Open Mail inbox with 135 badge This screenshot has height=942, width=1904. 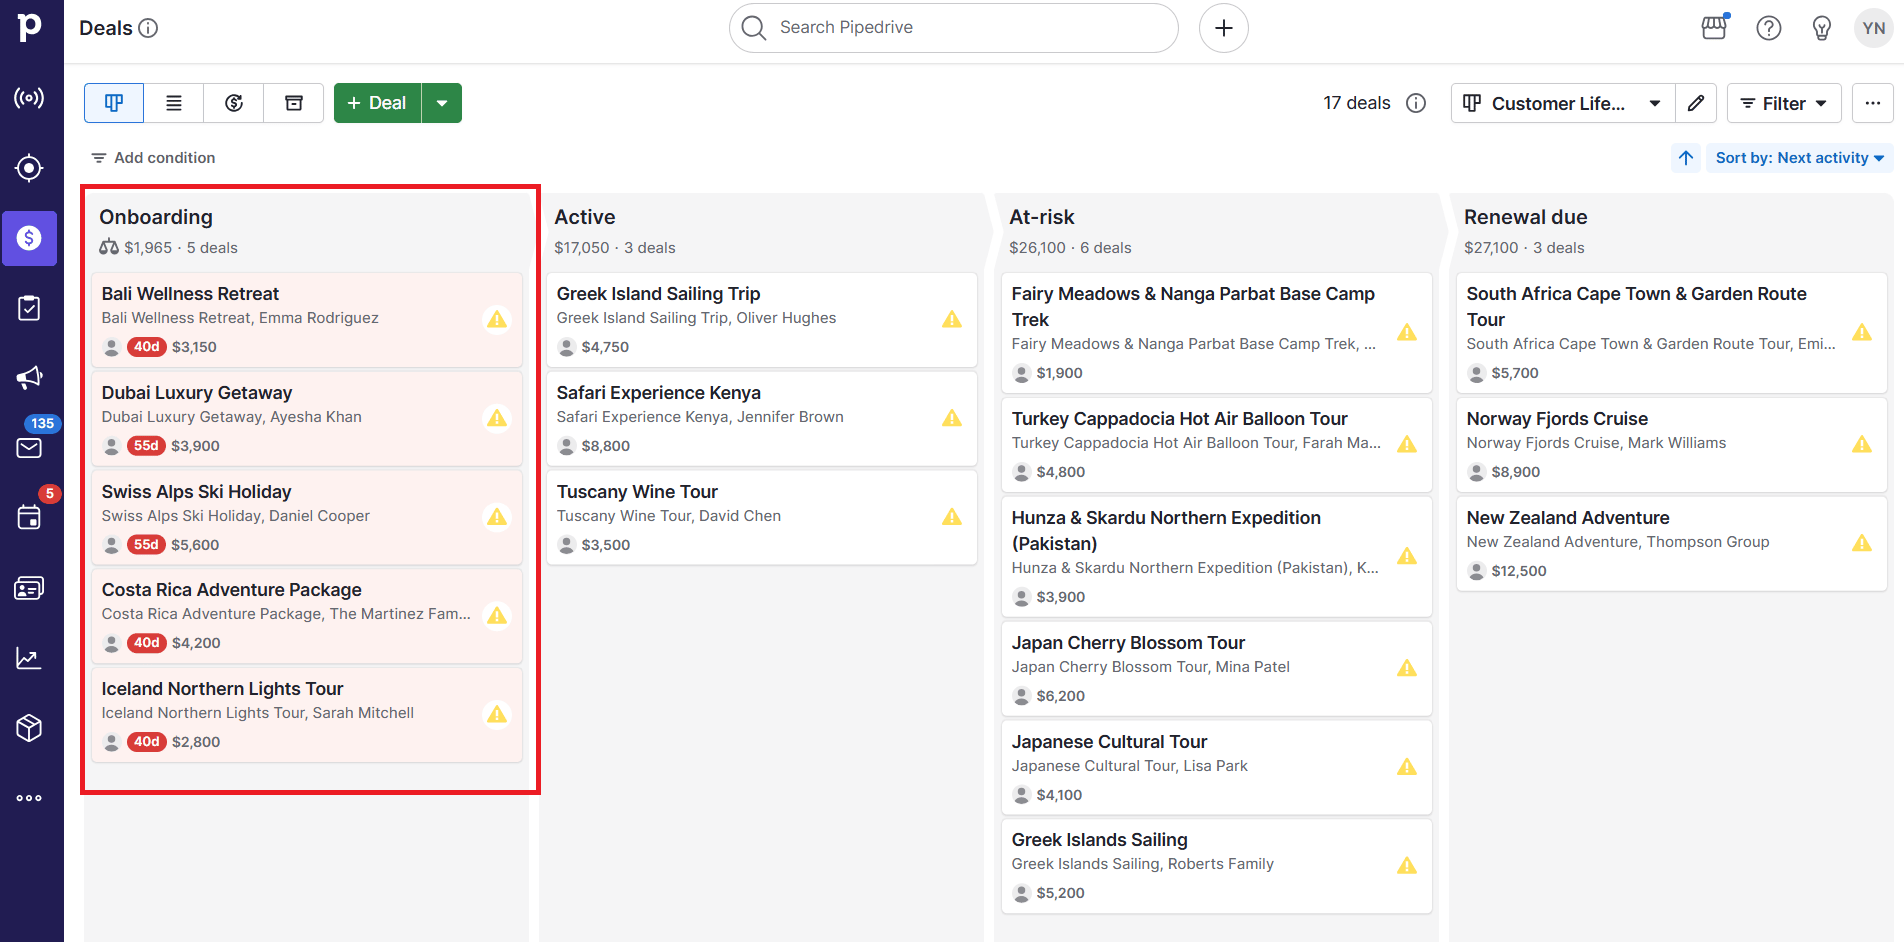[x=29, y=447]
